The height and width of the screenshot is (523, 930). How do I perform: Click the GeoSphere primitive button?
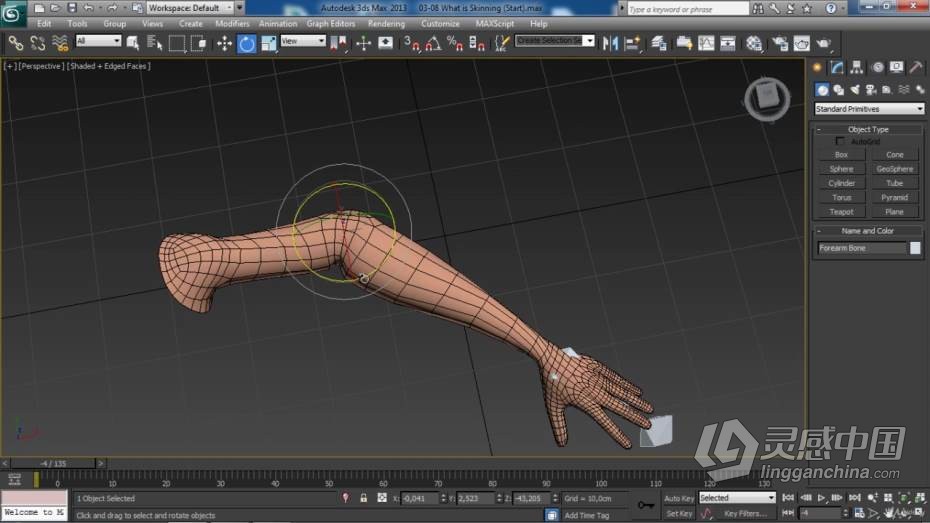pos(894,169)
